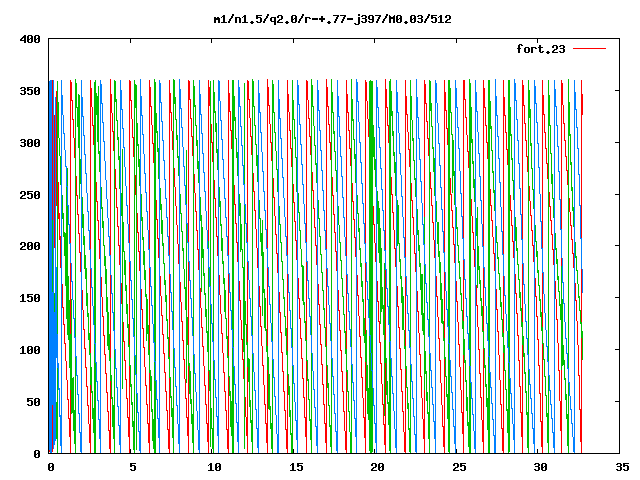
Task: Select y-axis label 100
Action: coord(30,350)
